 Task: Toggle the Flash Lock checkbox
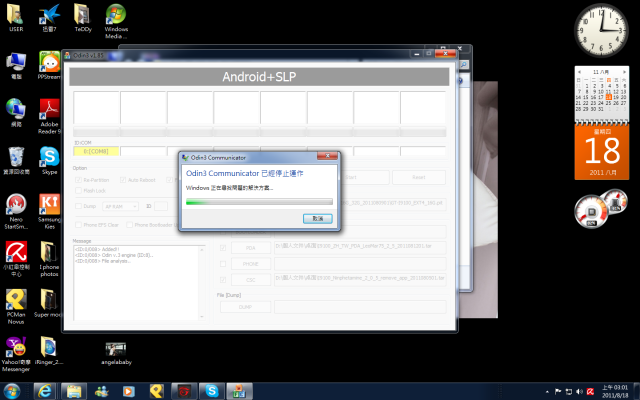tap(78, 191)
